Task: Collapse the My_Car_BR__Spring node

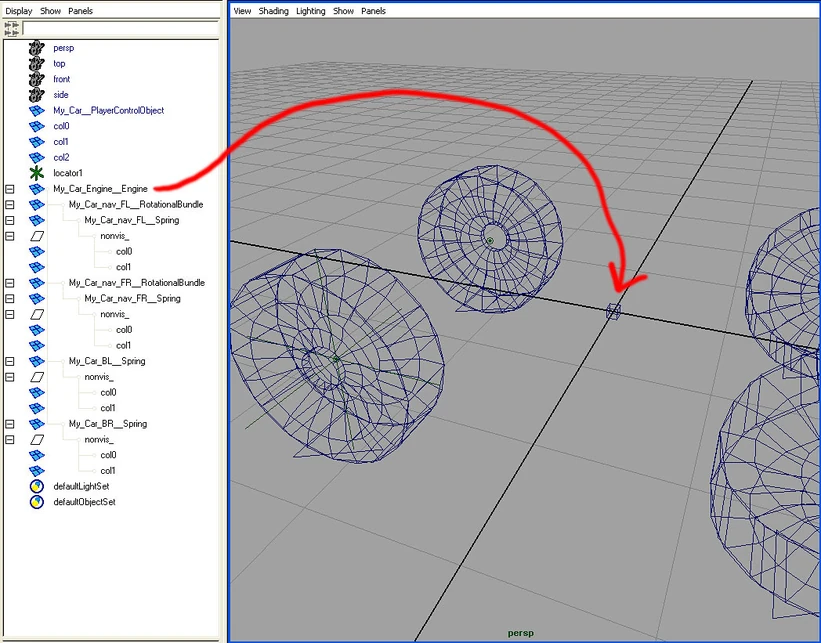Action: tap(10, 424)
